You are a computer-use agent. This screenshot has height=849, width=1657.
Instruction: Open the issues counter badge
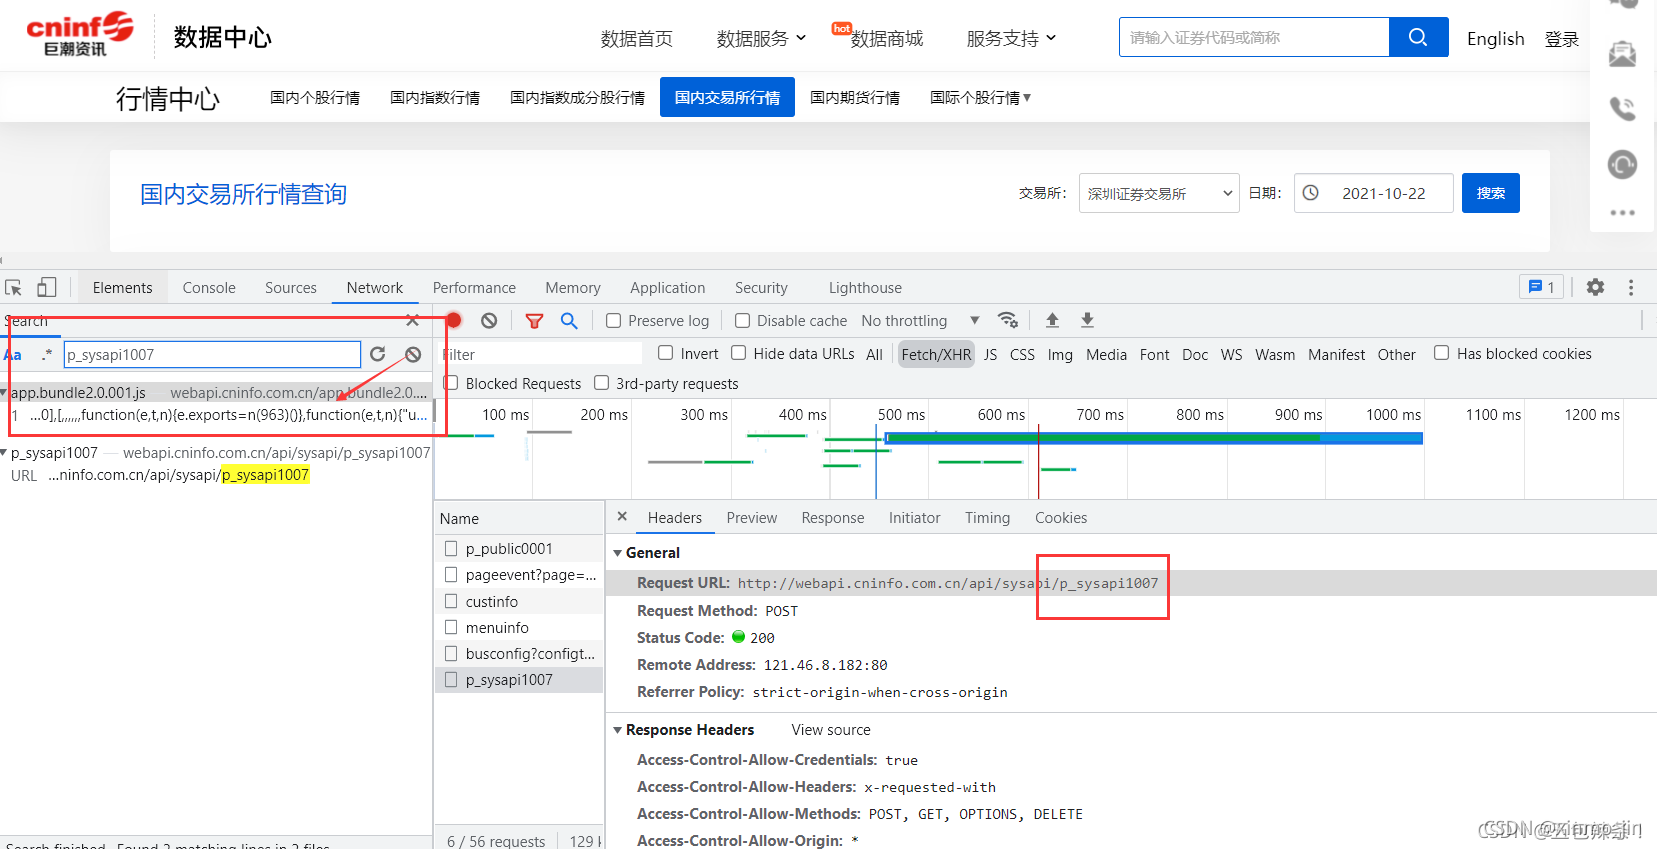pos(1541,287)
